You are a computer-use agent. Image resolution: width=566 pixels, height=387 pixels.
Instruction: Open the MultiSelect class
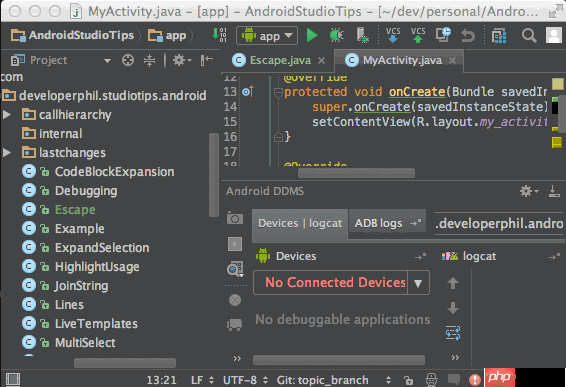[69, 343]
